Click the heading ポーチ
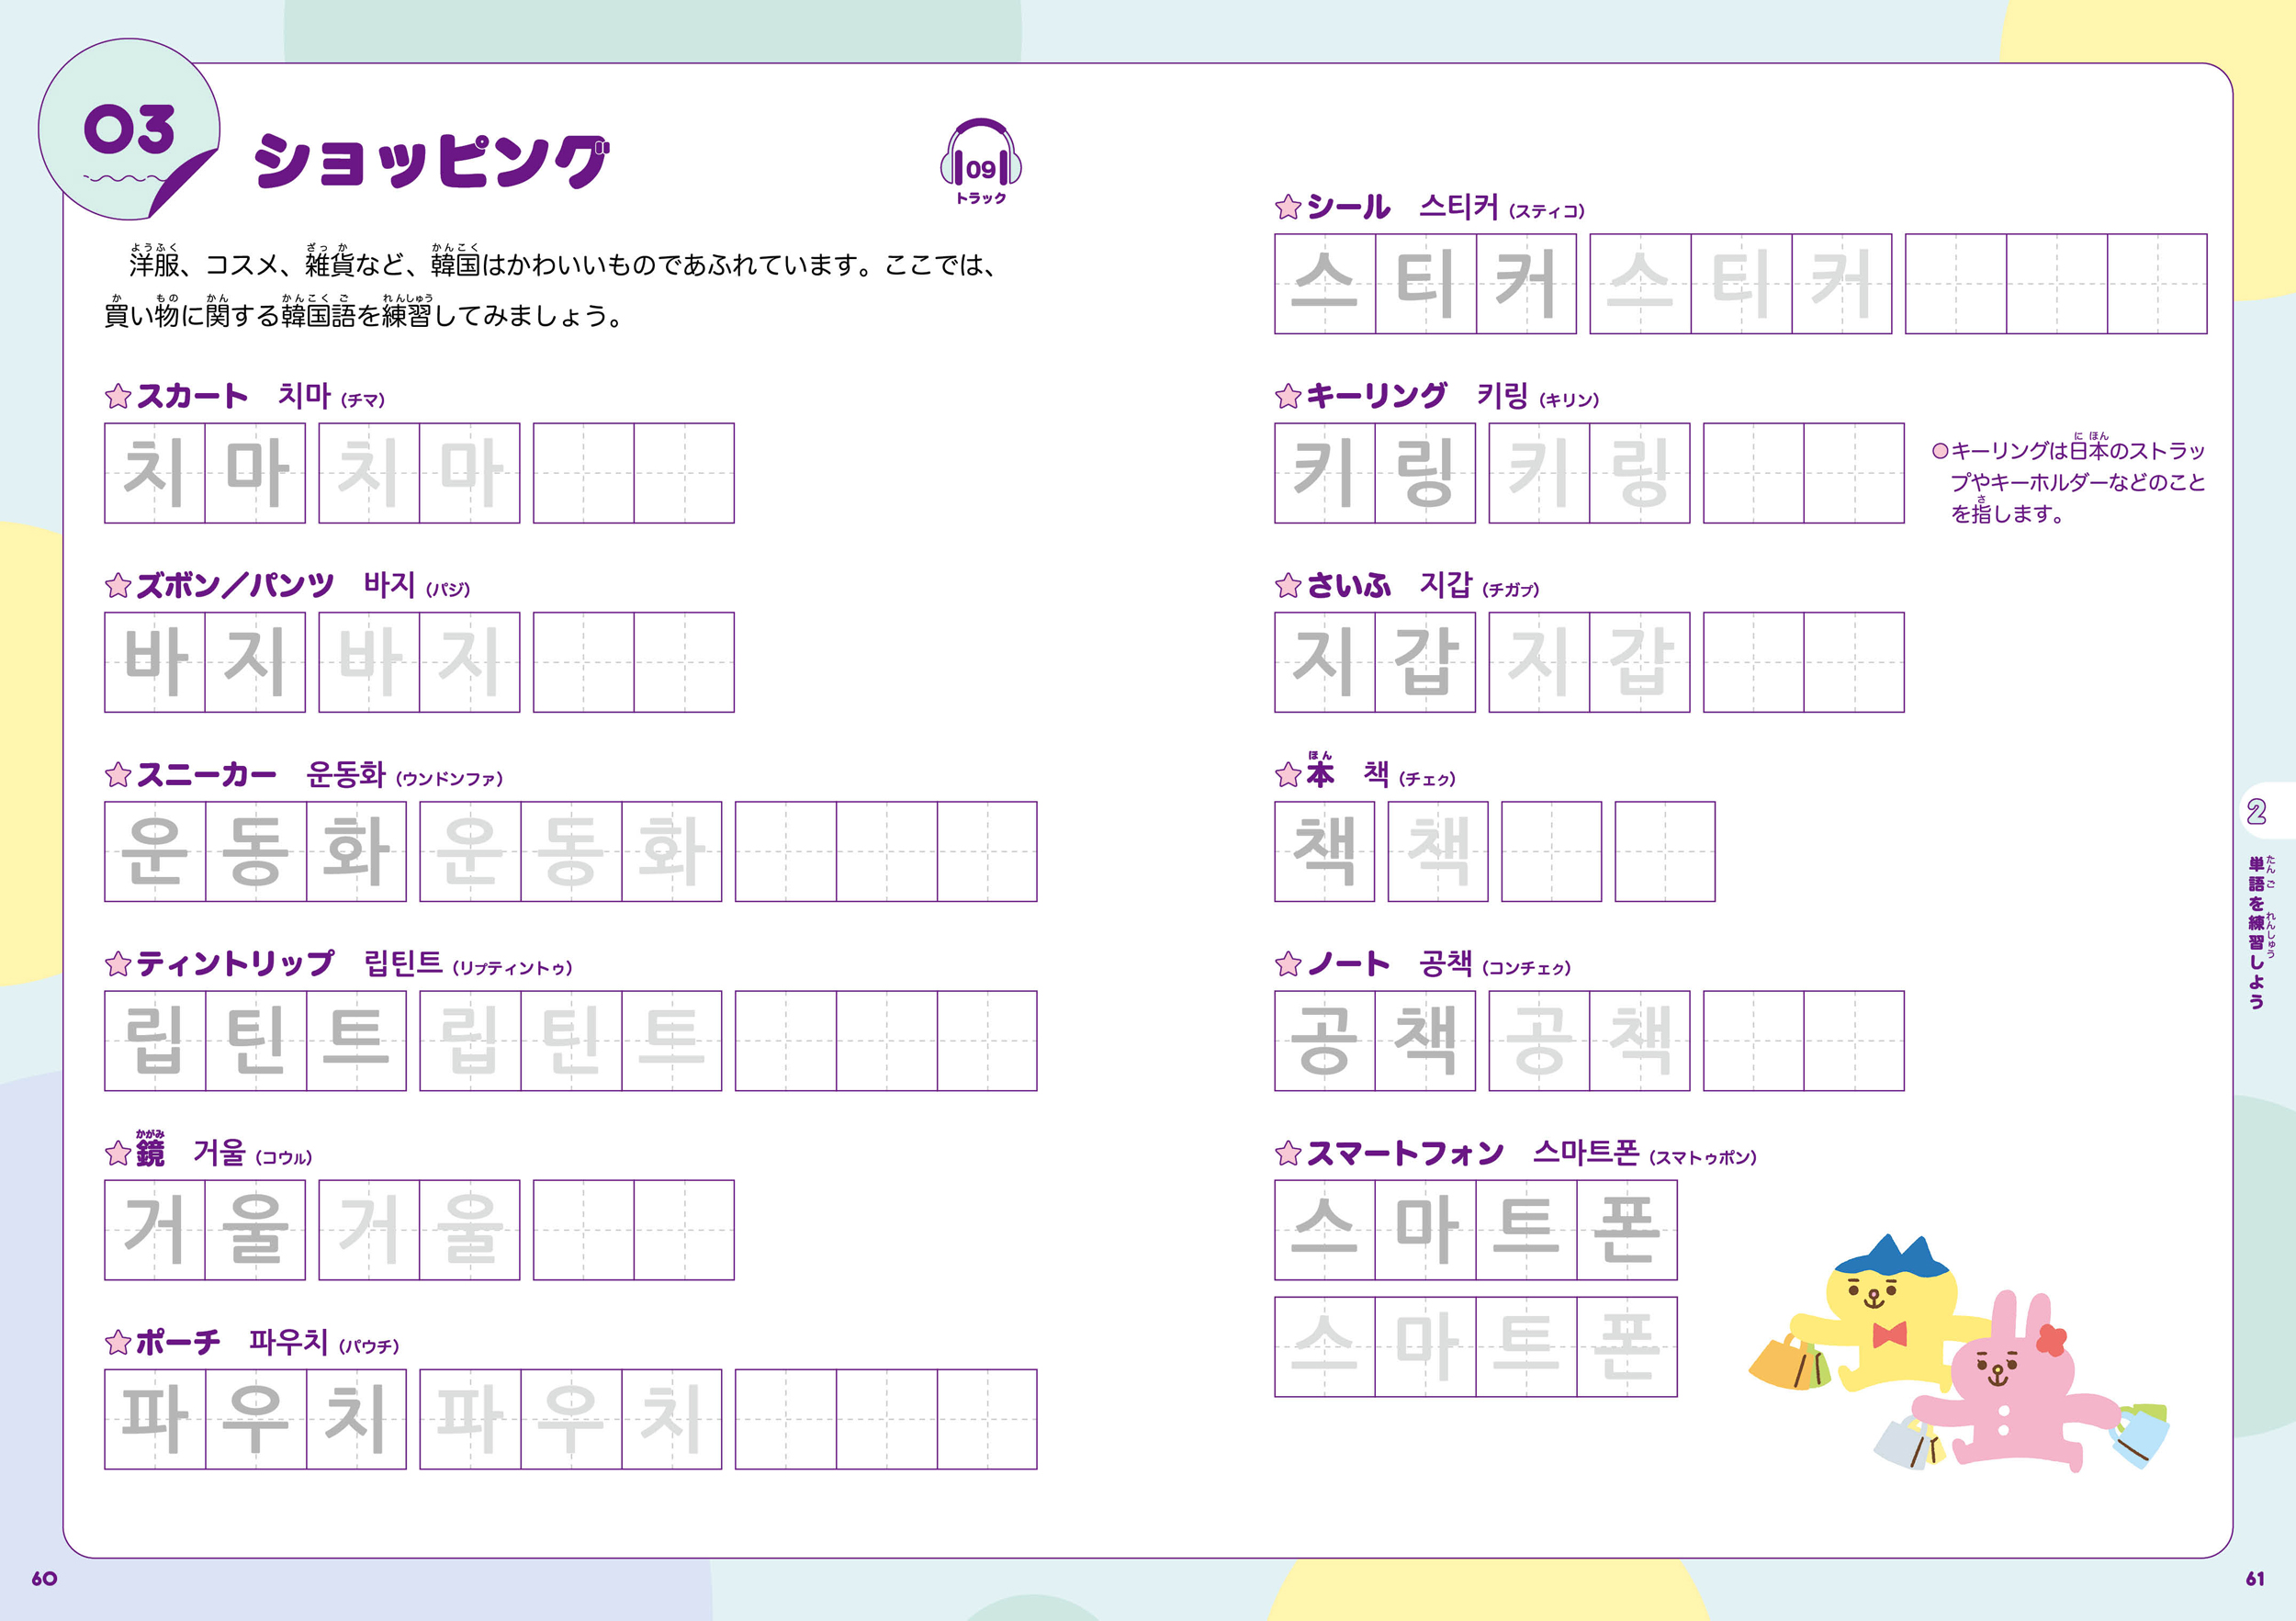This screenshot has height=1621, width=2296. pyautogui.click(x=178, y=1342)
